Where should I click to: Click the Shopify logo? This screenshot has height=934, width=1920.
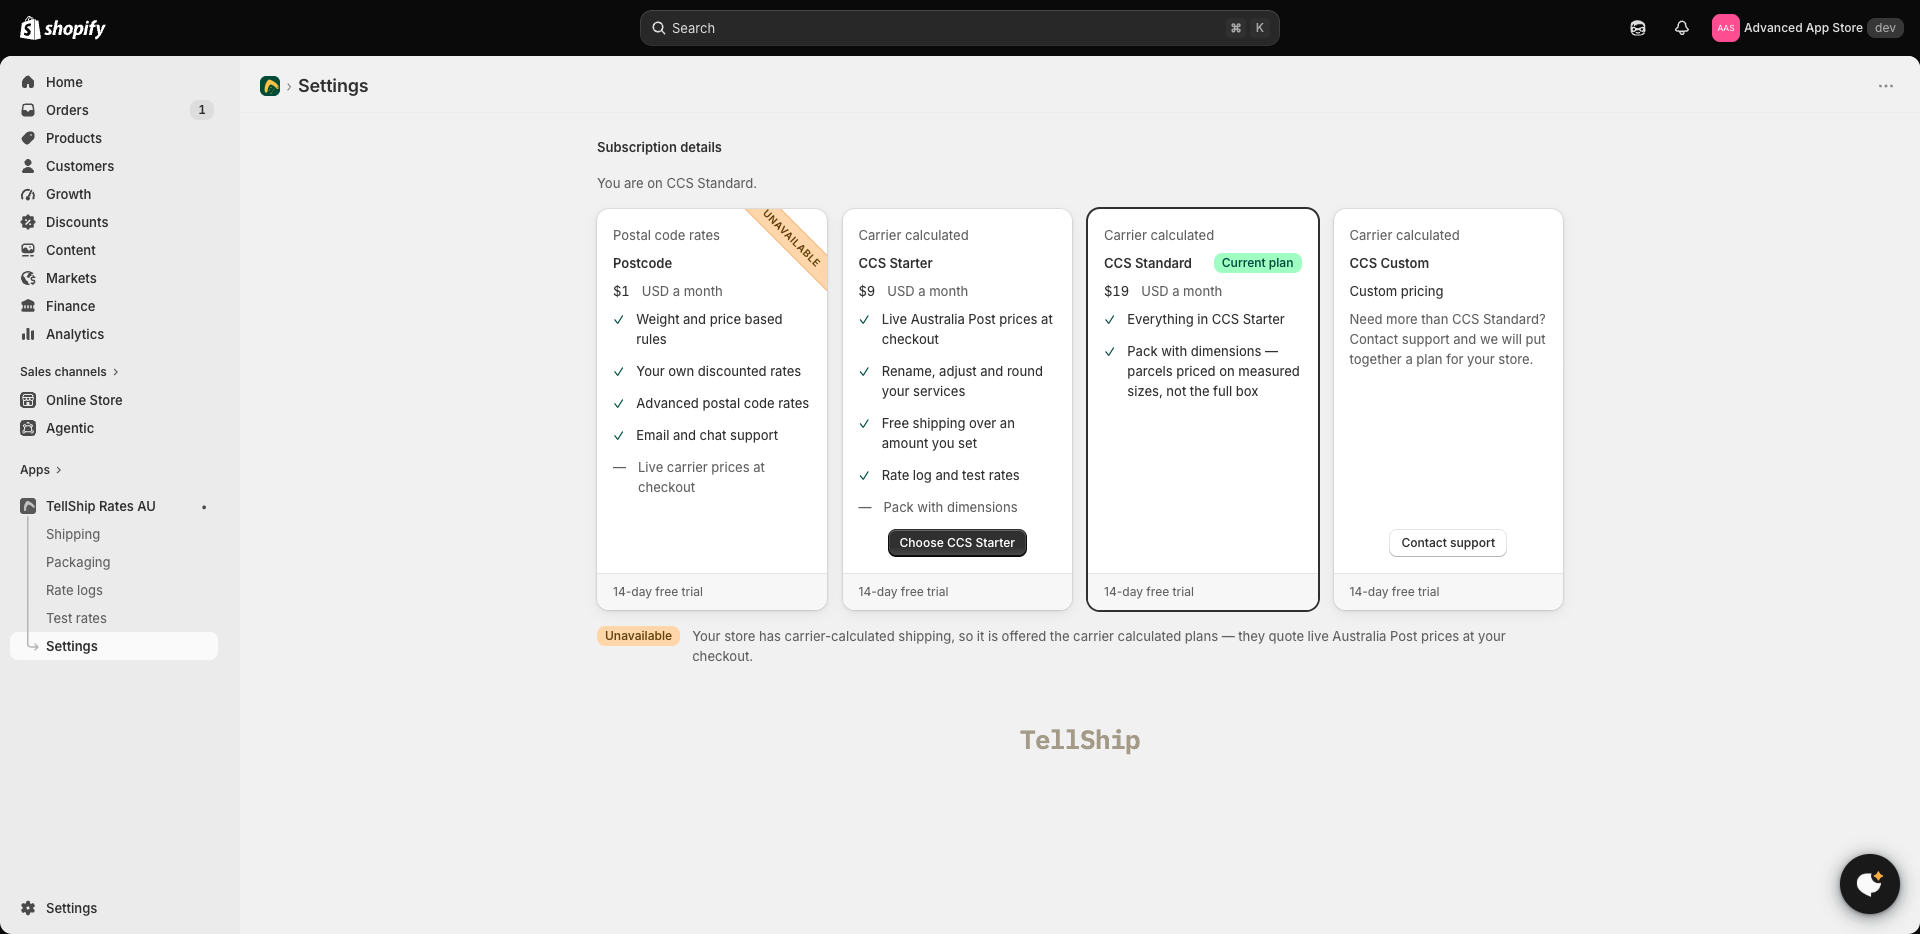click(63, 28)
